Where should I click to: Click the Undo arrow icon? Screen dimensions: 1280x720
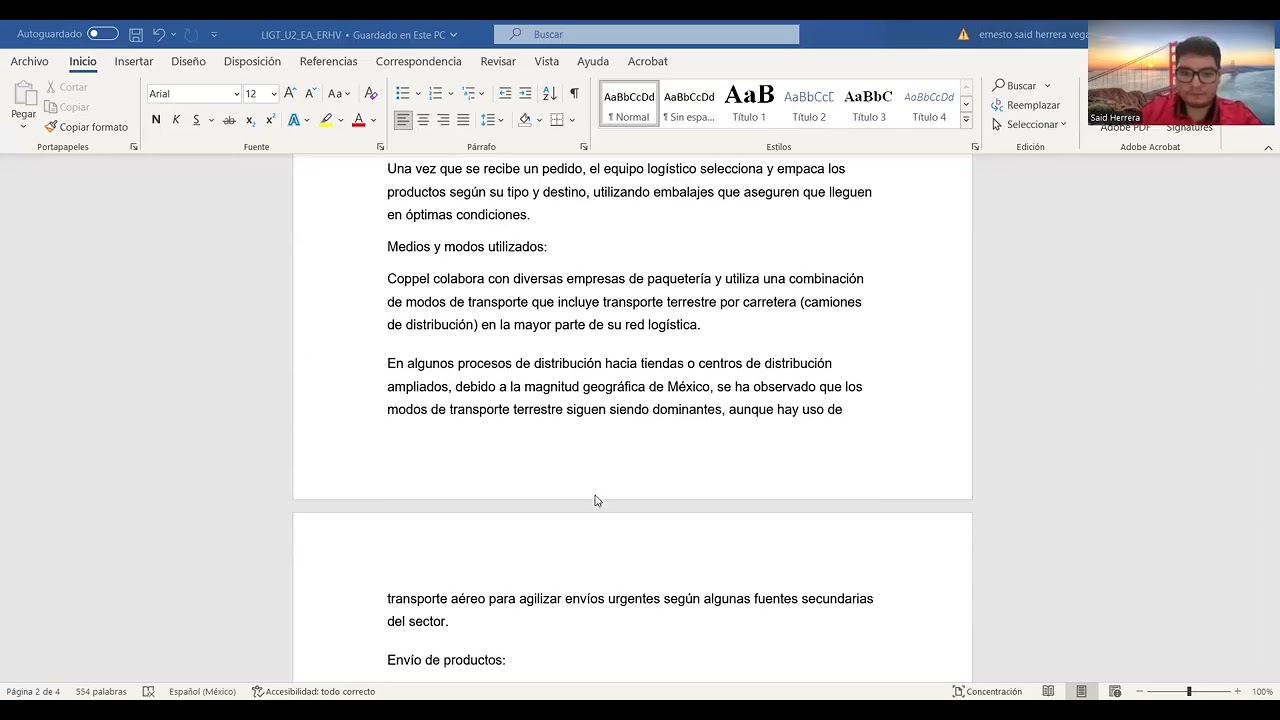(x=158, y=34)
